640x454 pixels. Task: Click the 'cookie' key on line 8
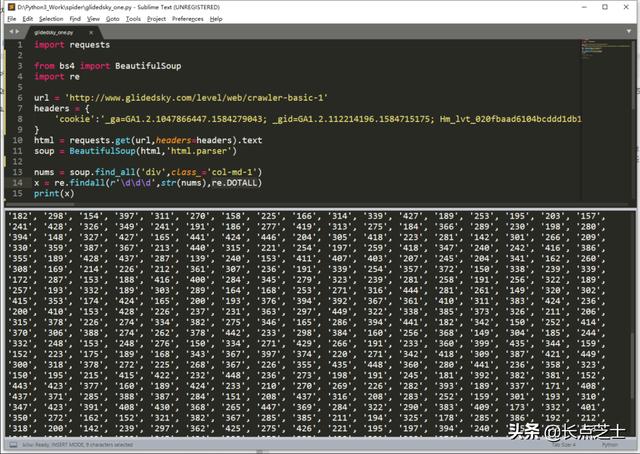[x=75, y=119]
